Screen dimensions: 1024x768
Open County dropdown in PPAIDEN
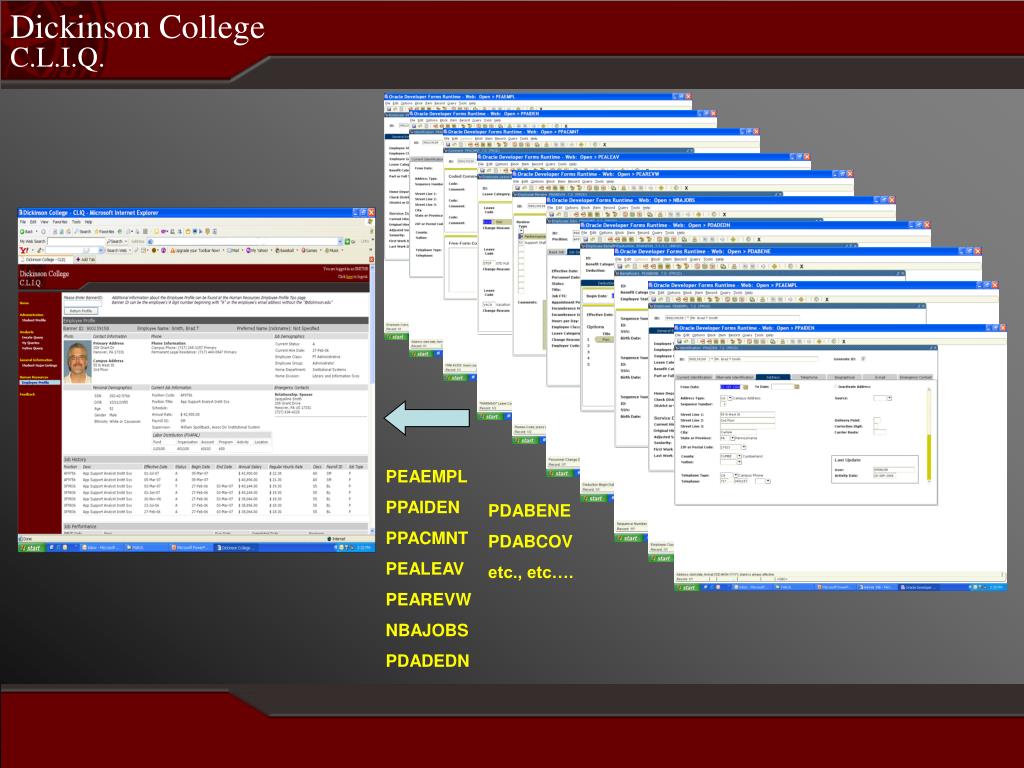(x=739, y=456)
